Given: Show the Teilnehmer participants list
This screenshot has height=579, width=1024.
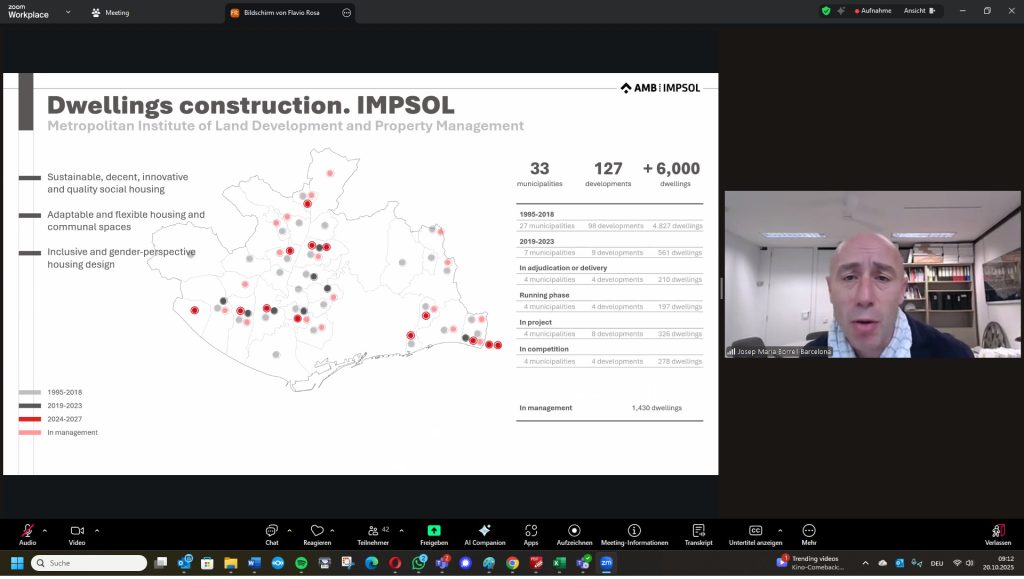Looking at the screenshot, I should pos(373,531).
